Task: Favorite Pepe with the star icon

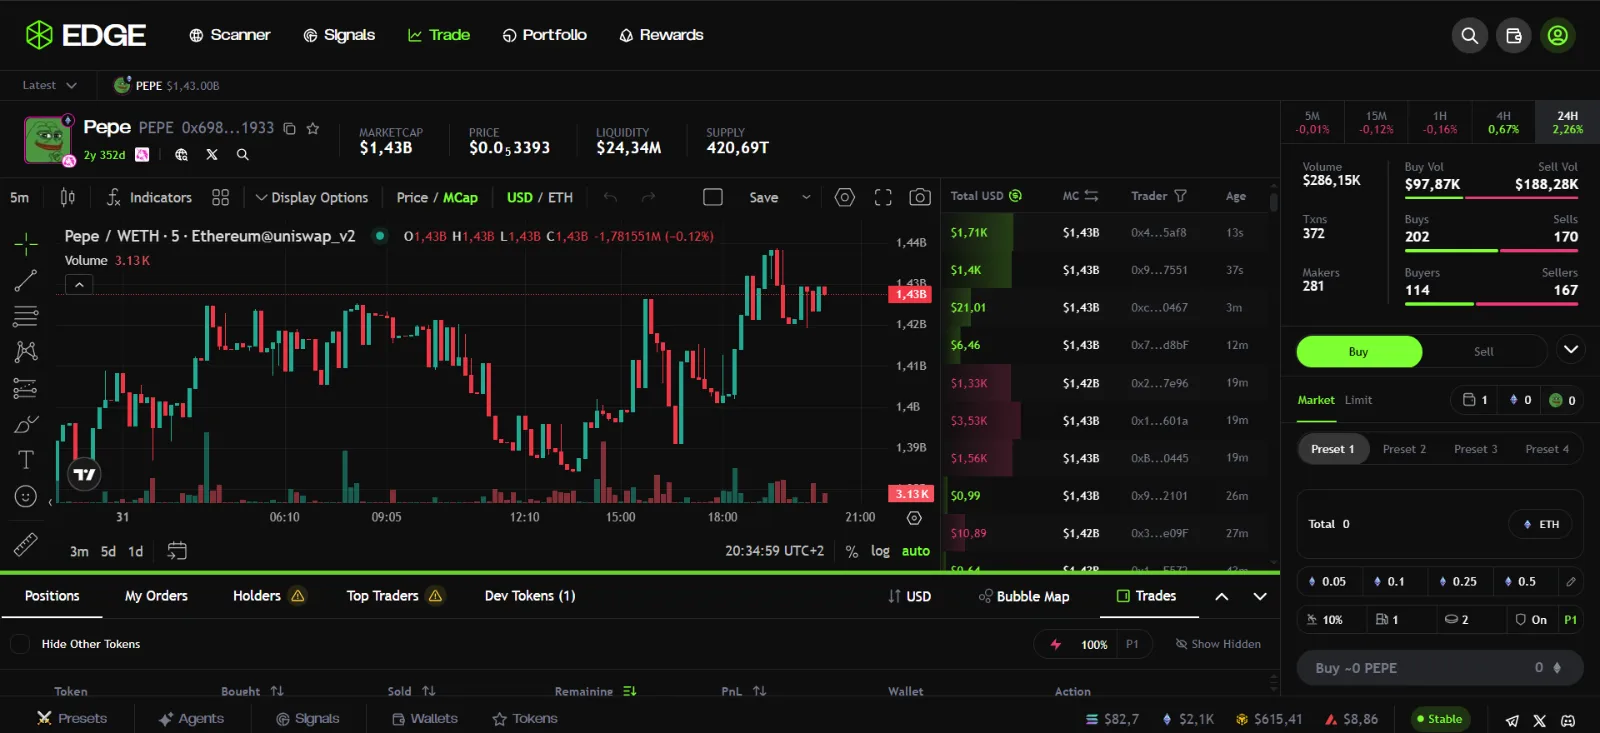Action: pyautogui.click(x=313, y=128)
